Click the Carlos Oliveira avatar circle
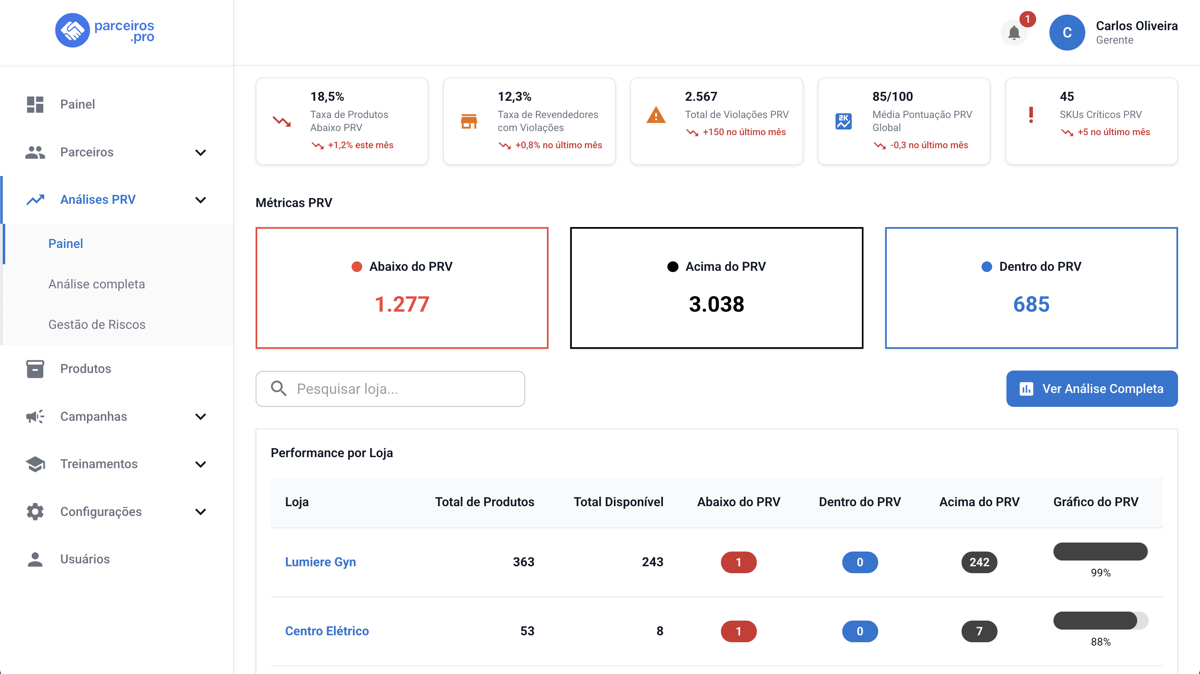Image resolution: width=1200 pixels, height=674 pixels. tap(1067, 33)
